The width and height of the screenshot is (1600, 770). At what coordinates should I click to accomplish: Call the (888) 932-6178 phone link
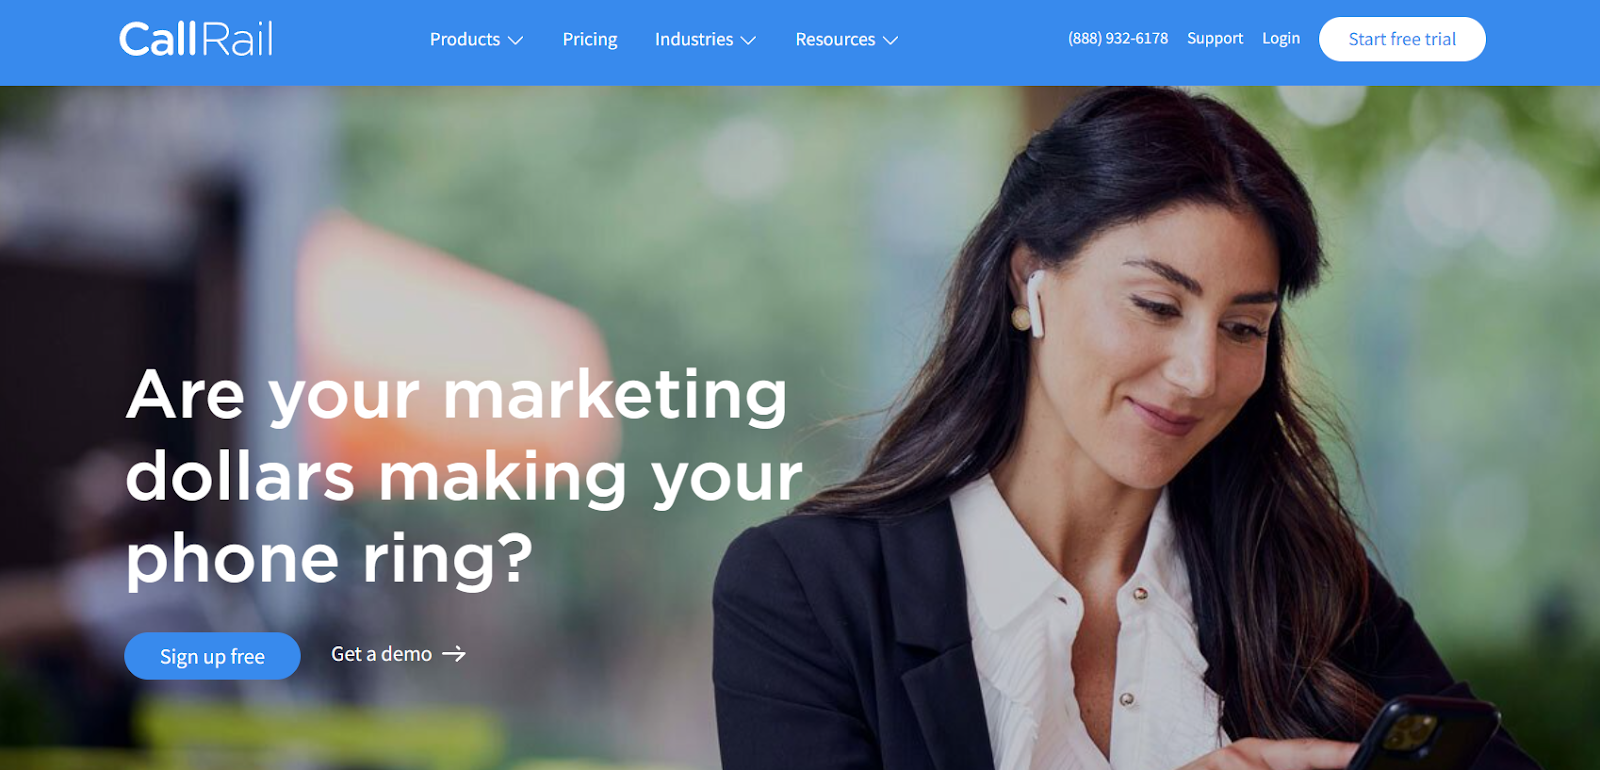[x=1118, y=38]
